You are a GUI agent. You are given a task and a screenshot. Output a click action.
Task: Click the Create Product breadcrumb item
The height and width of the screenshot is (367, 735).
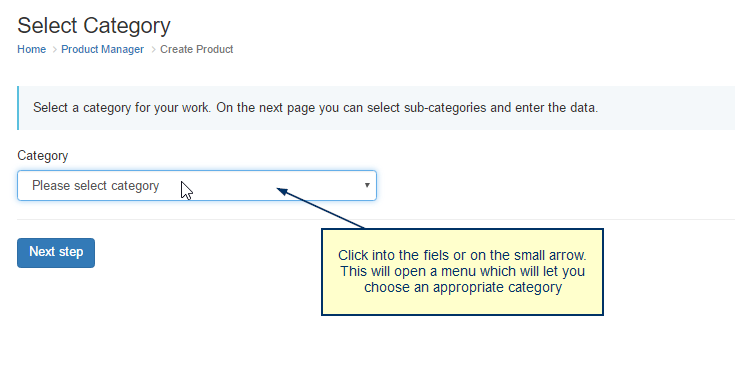(196, 49)
